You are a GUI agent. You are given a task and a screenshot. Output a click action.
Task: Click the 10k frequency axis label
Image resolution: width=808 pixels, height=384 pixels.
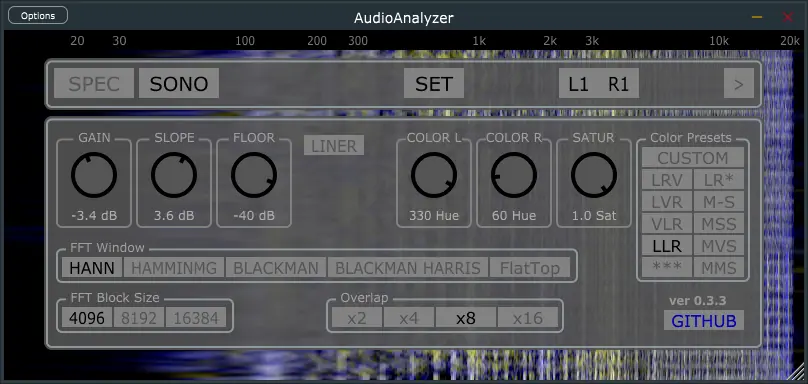pos(719,41)
